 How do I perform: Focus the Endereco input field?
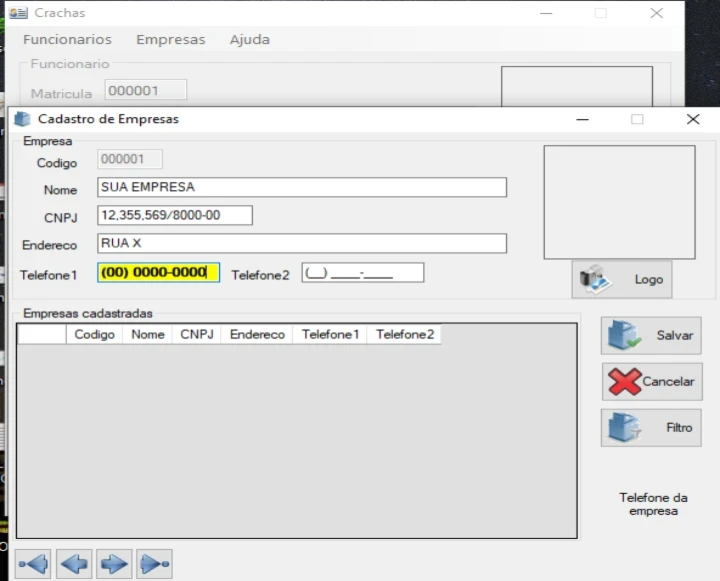pyautogui.click(x=302, y=243)
